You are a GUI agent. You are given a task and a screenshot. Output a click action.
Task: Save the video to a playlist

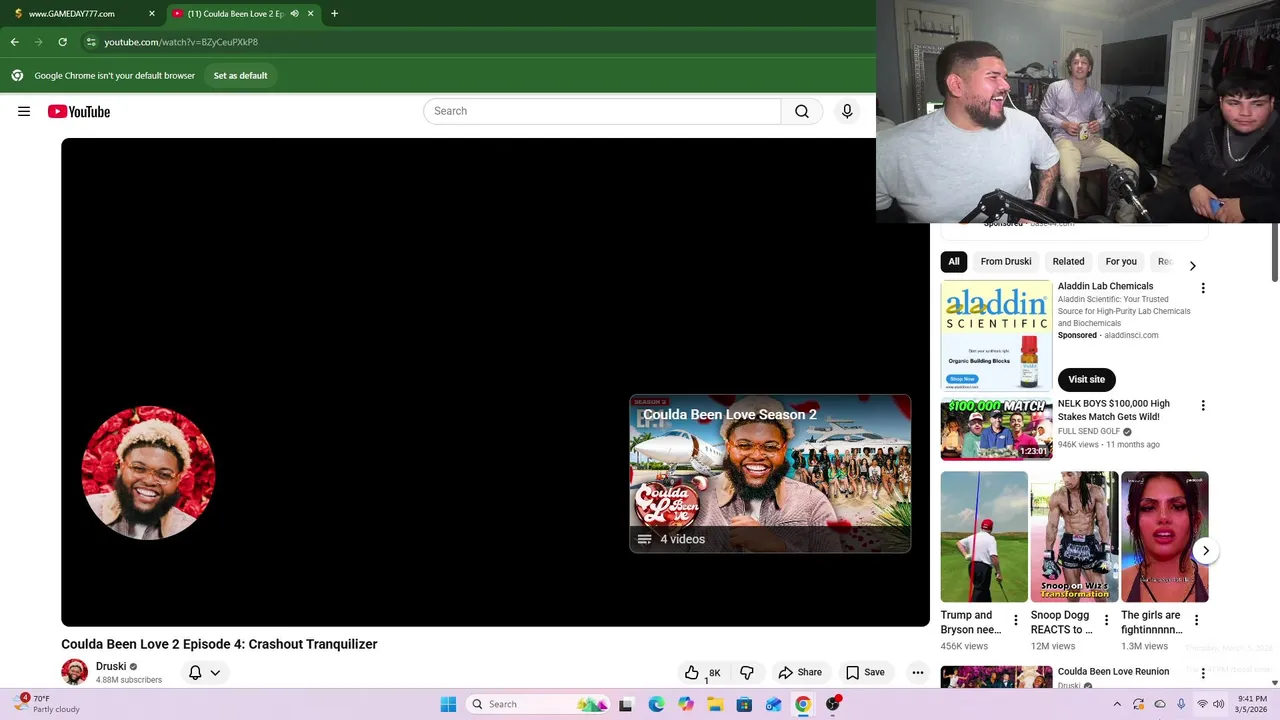tap(865, 673)
